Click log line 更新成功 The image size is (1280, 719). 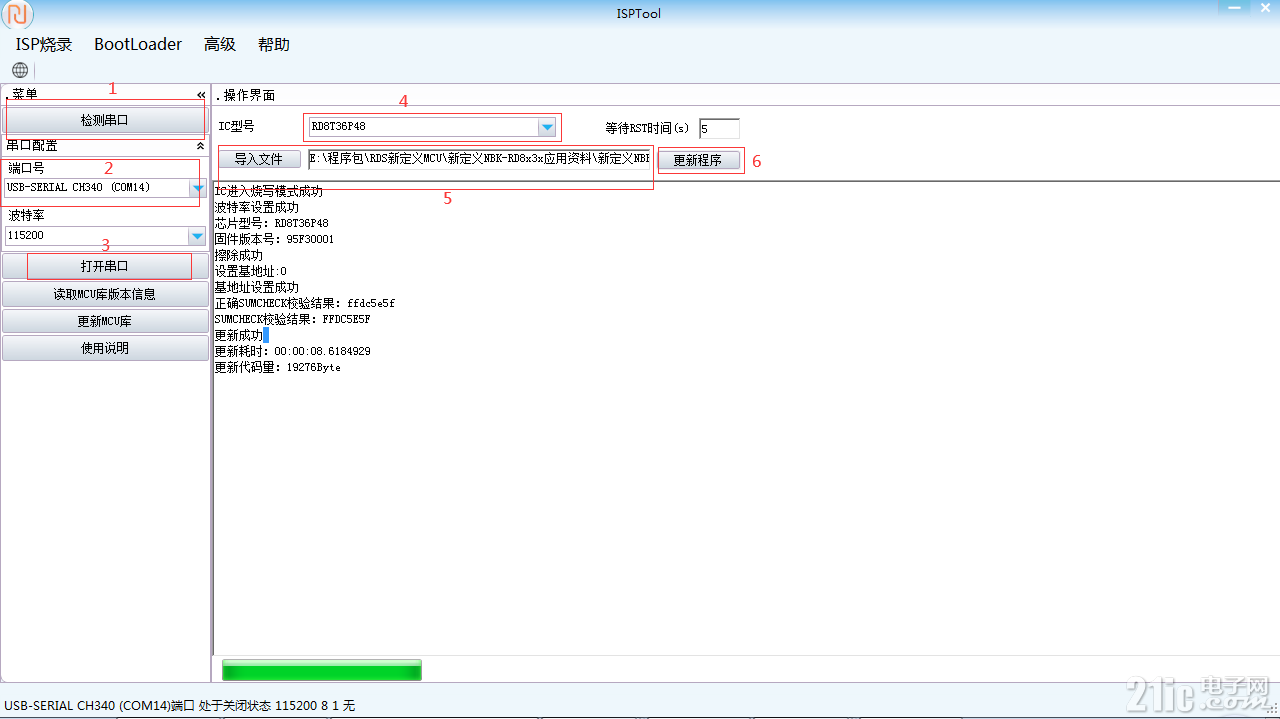(x=239, y=335)
